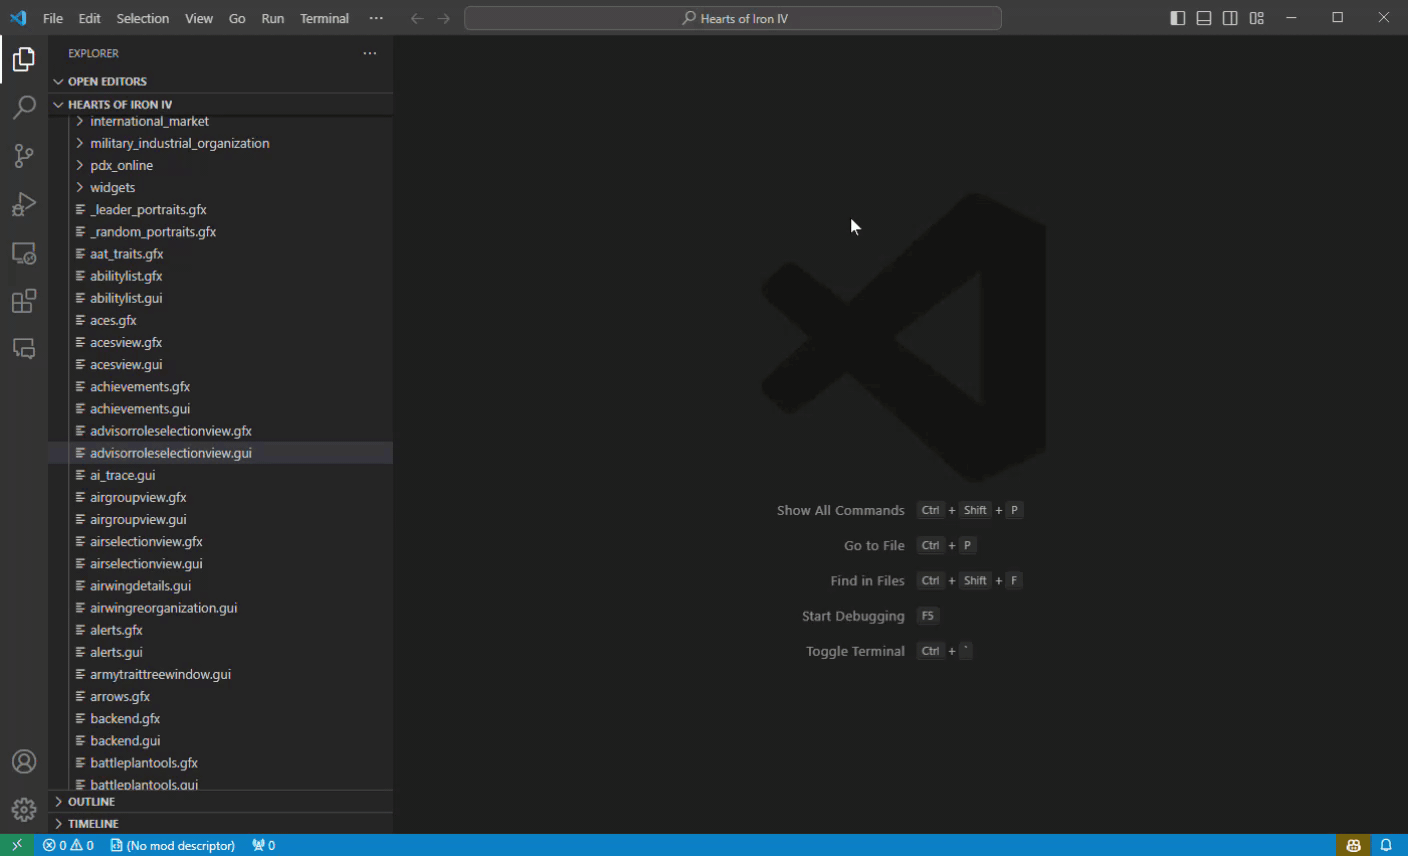Toggle bottom panel visibility
This screenshot has width=1408, height=856.
(x=1204, y=18)
